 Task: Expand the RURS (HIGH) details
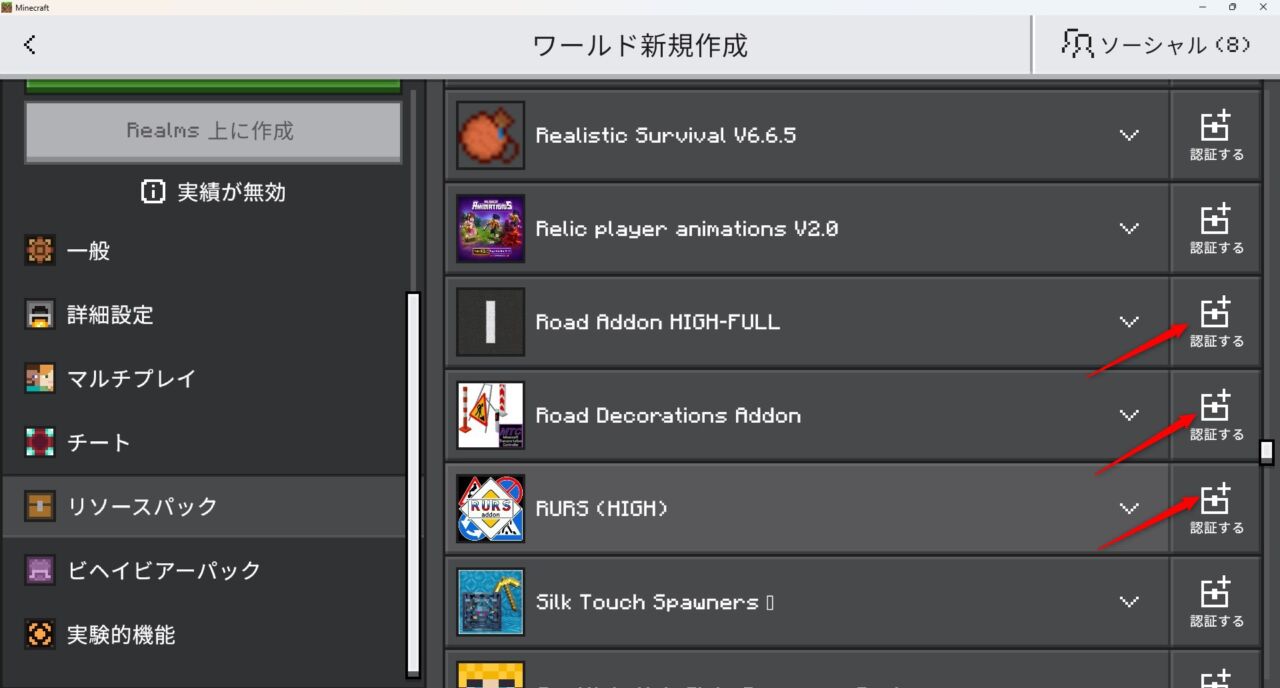tap(1129, 508)
